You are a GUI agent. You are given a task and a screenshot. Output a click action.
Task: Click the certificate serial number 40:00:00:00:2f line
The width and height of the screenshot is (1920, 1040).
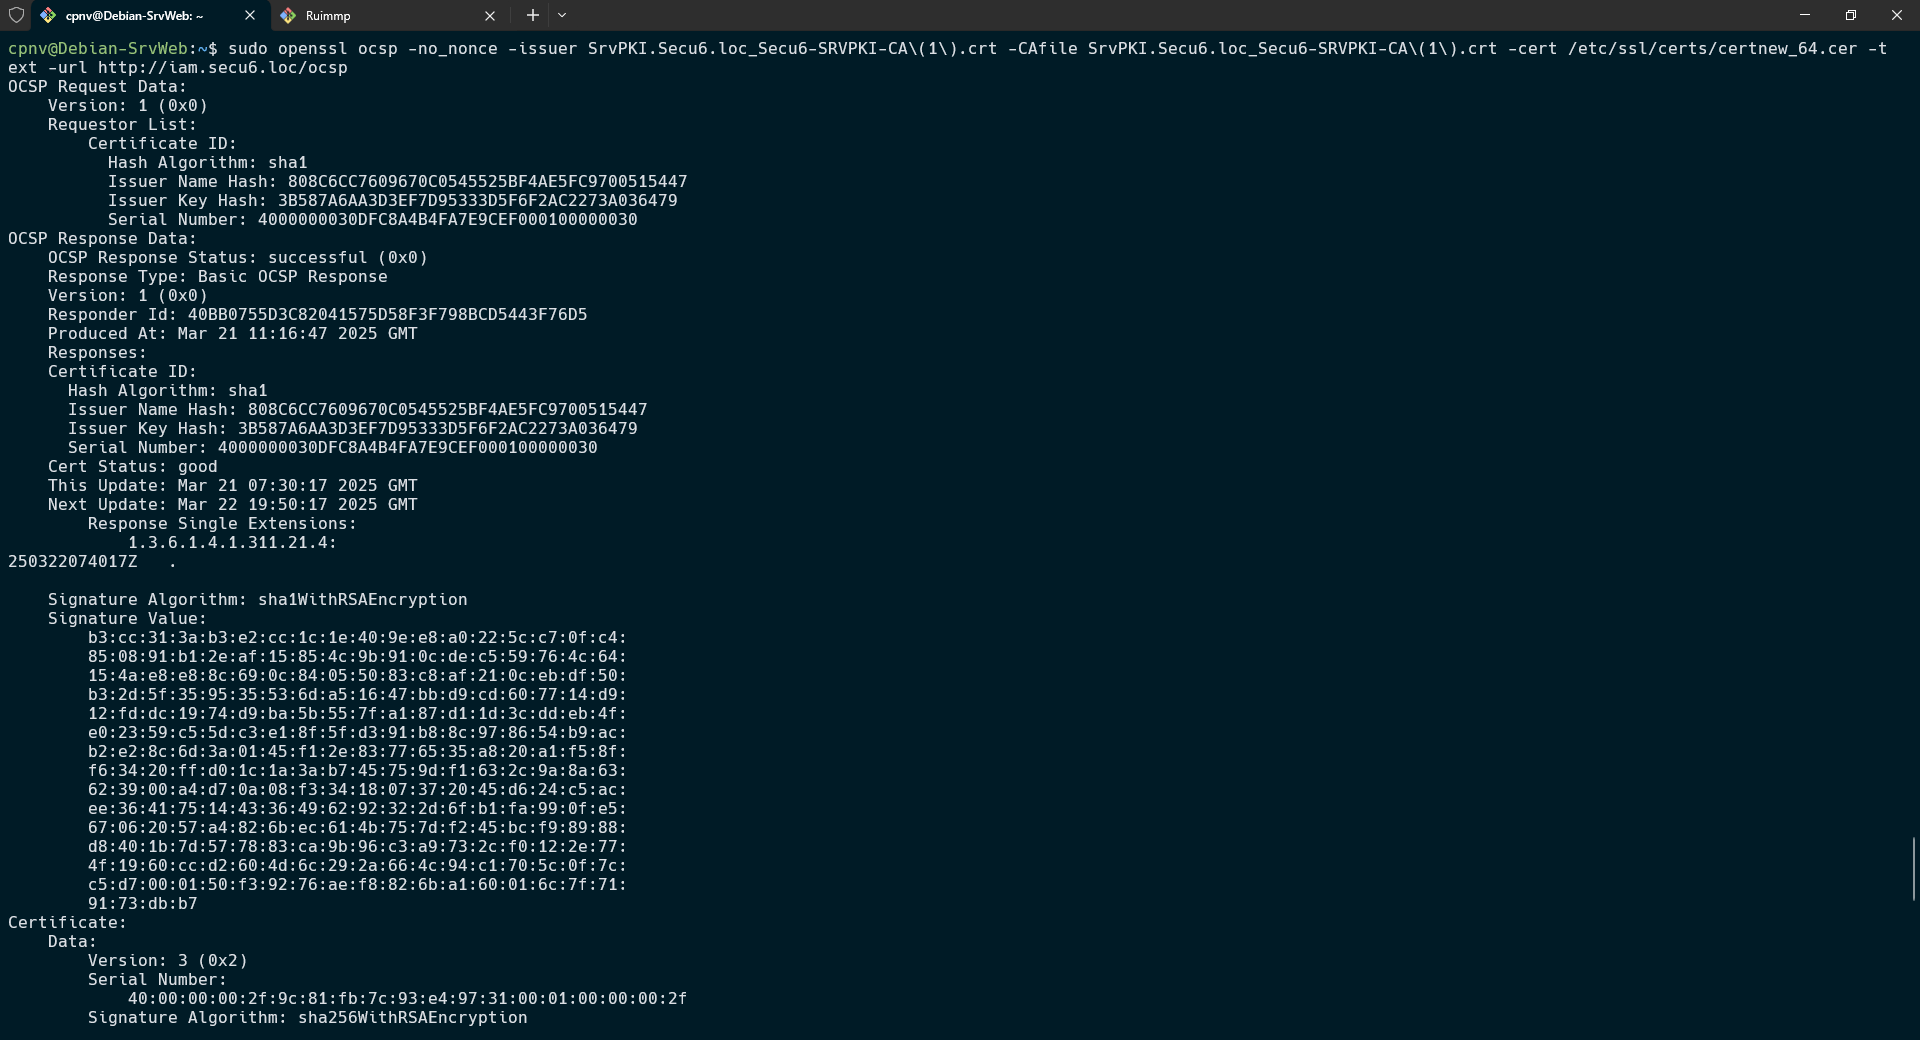pyautogui.click(x=407, y=999)
